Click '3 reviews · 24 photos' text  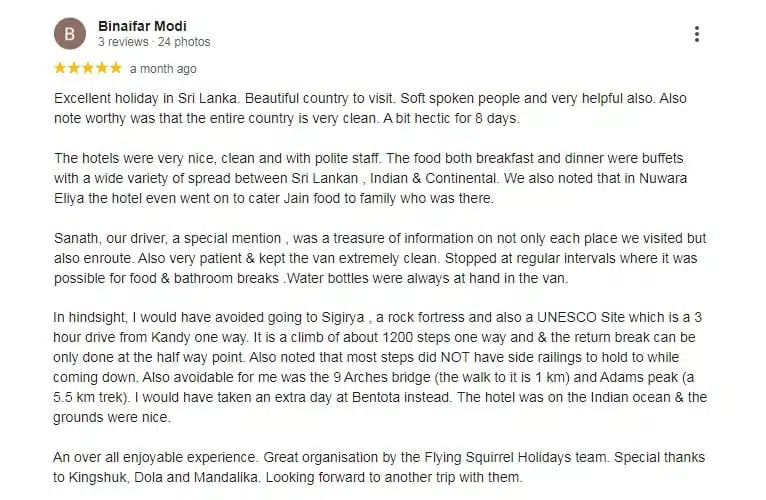coord(154,42)
